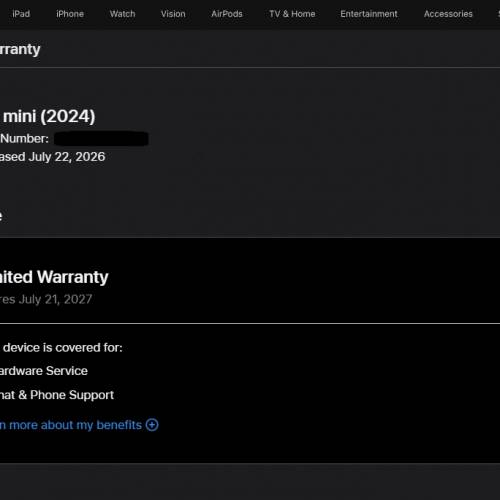The height and width of the screenshot is (500, 500).
Task: Open the iPhone menu item
Action: pos(70,14)
